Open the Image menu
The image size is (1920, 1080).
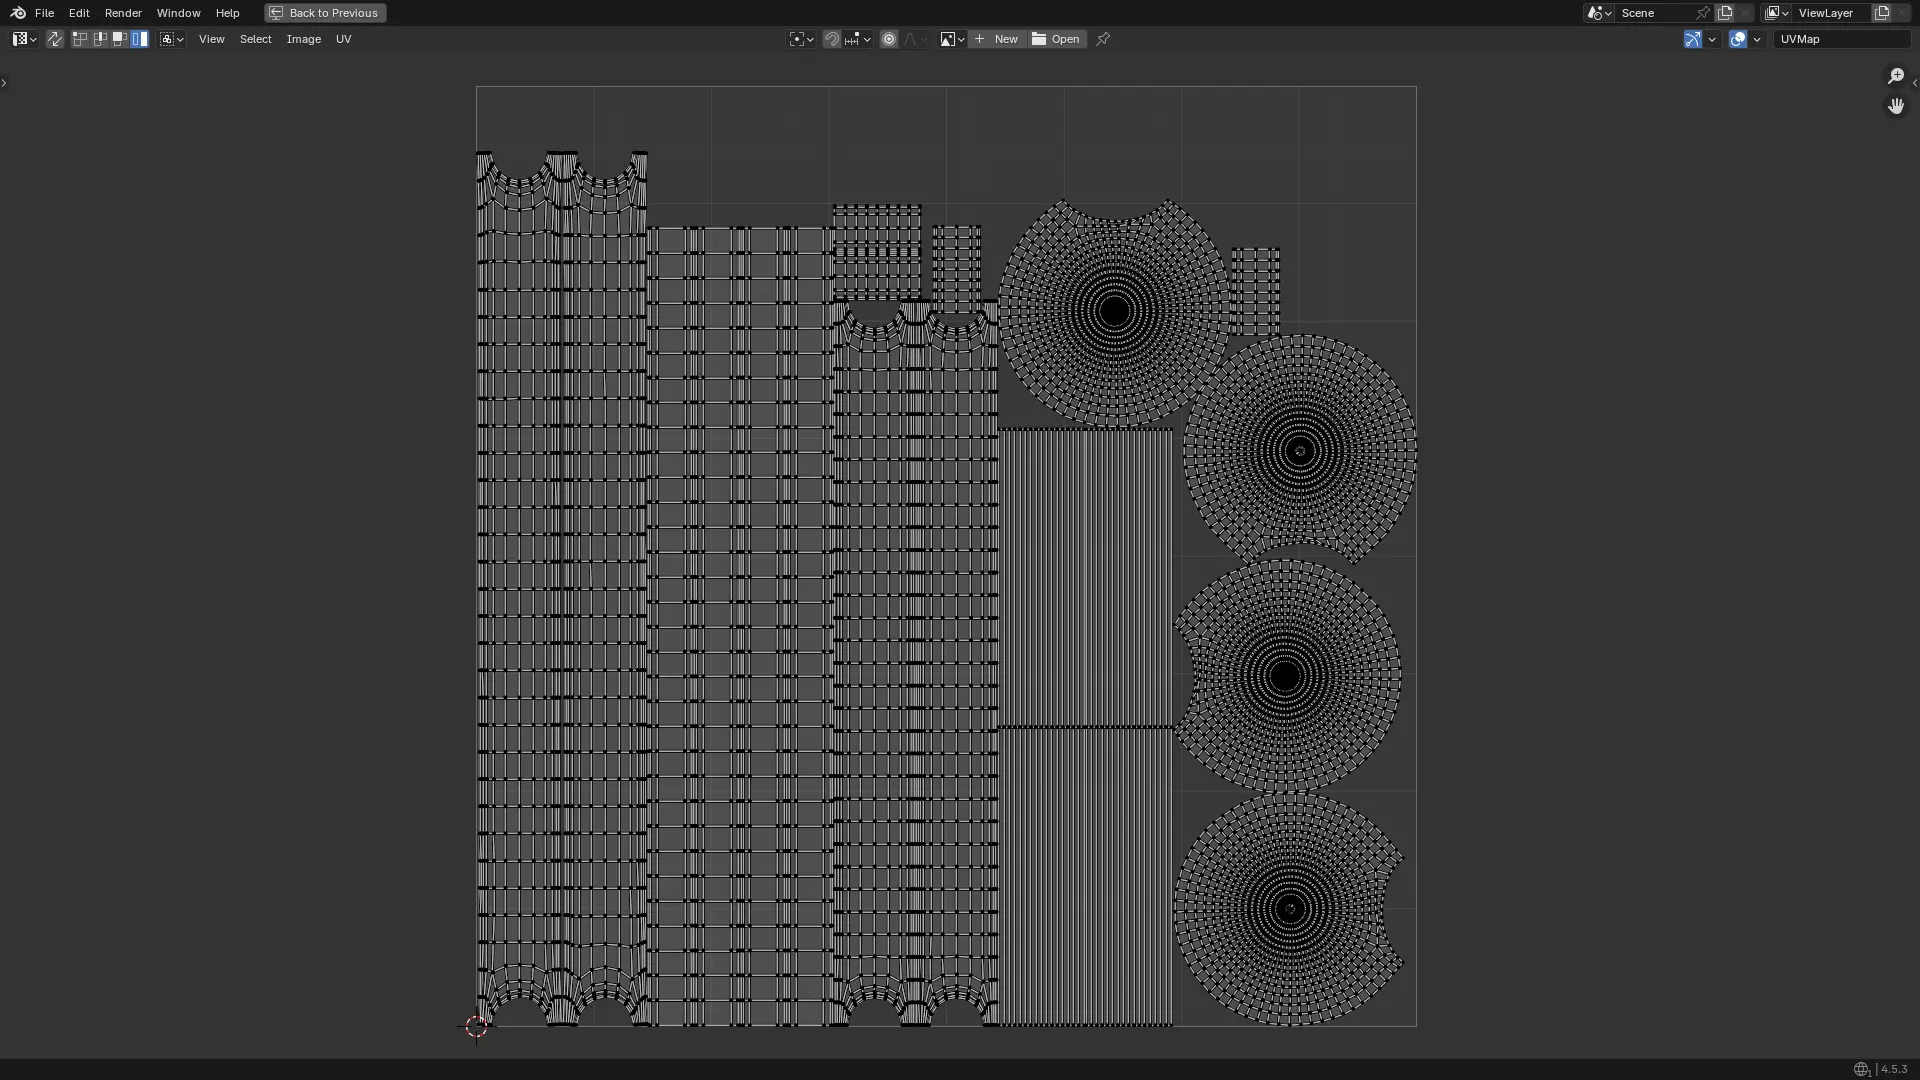pos(303,39)
